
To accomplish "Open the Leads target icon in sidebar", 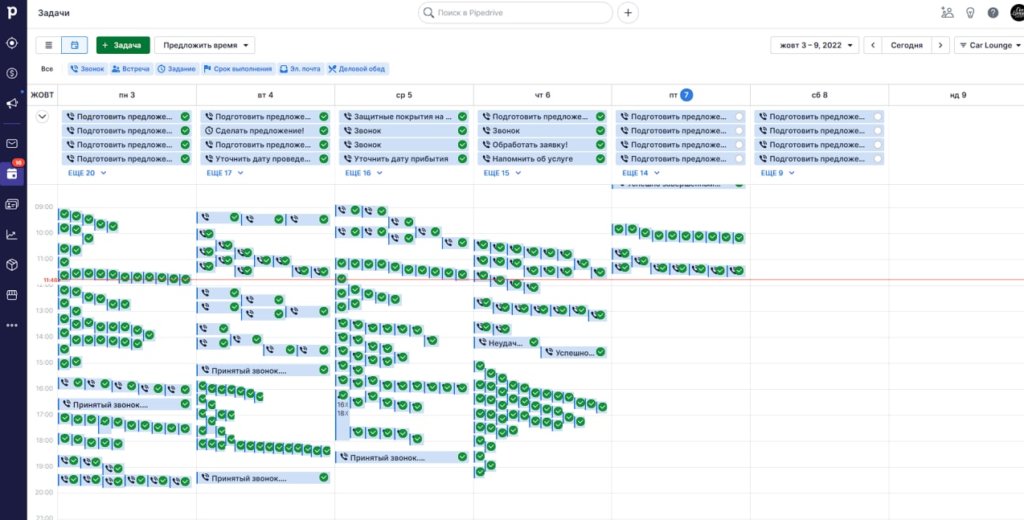I will click(x=12, y=43).
